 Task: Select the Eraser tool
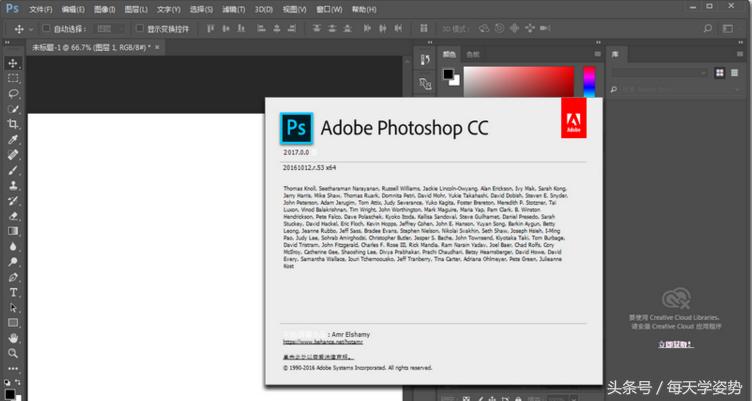coord(13,216)
